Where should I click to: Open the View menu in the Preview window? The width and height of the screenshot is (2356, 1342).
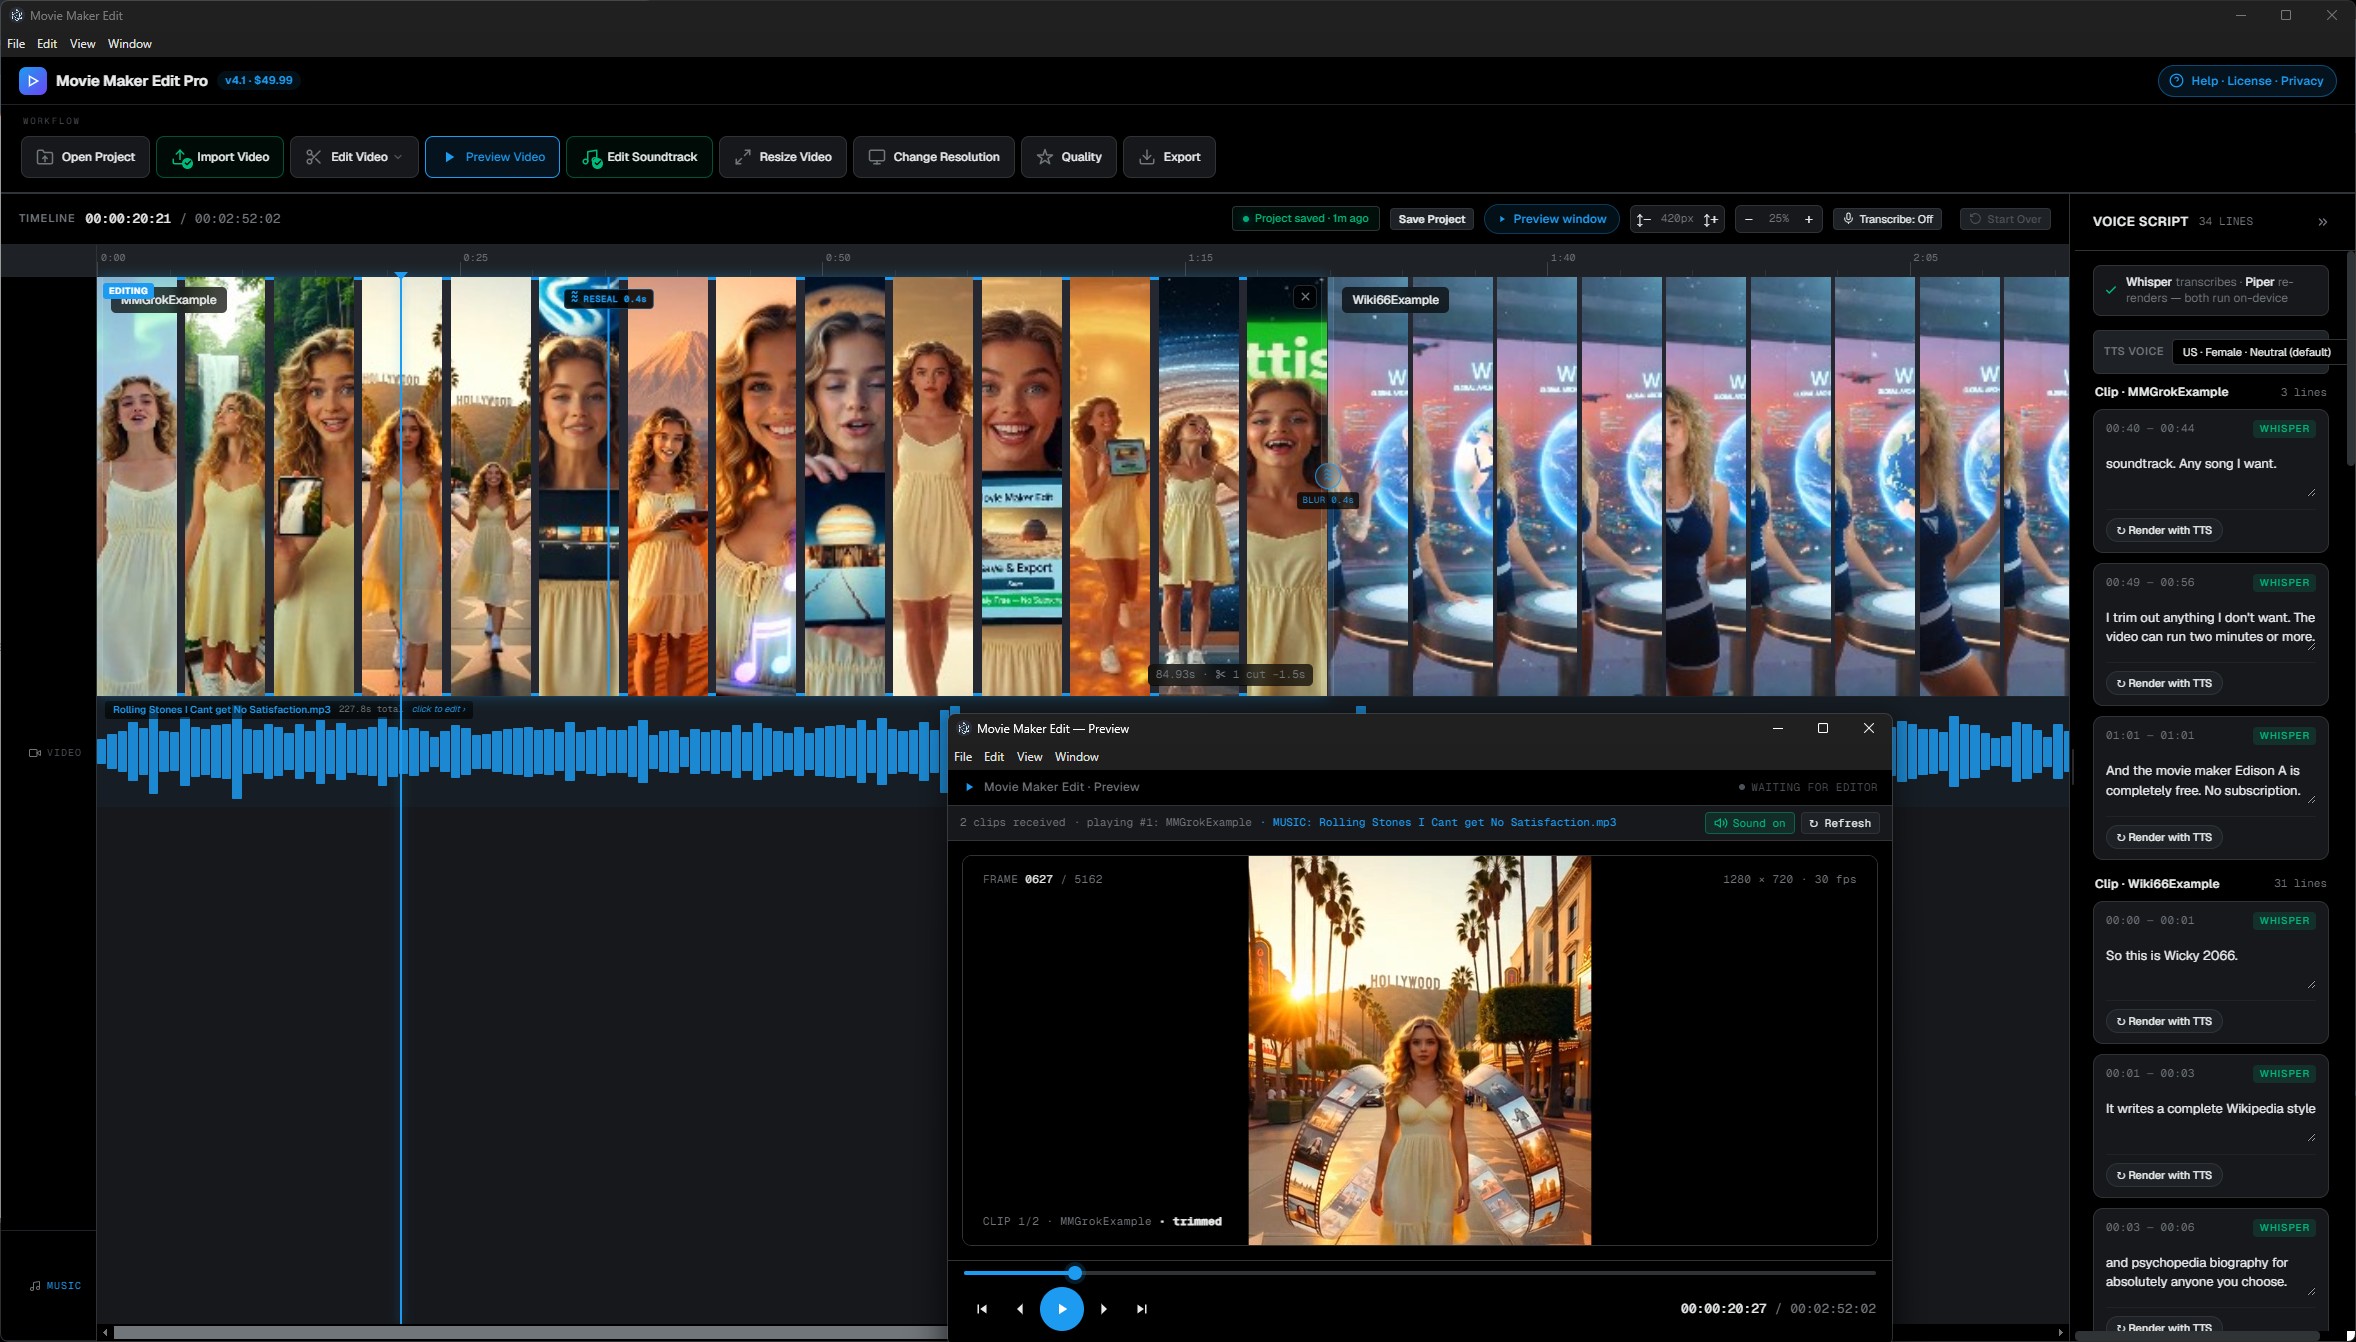[1029, 757]
